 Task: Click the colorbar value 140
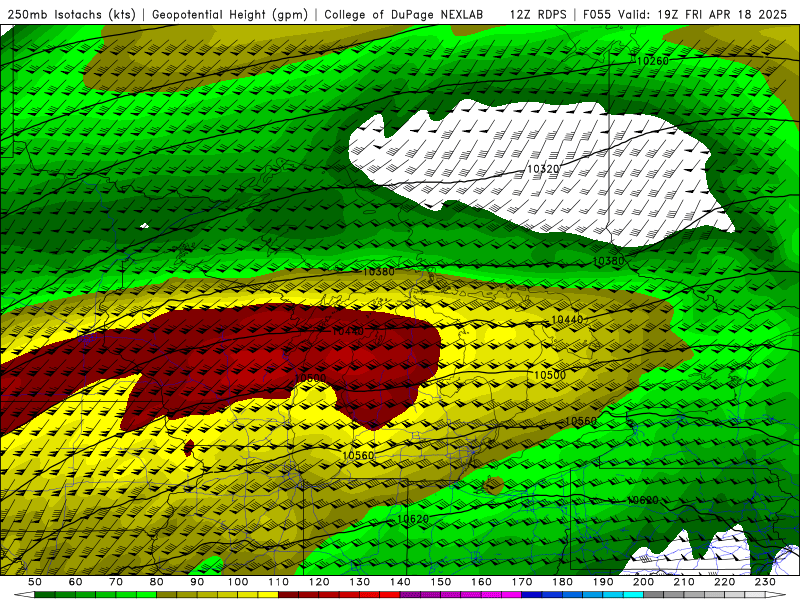[400, 582]
